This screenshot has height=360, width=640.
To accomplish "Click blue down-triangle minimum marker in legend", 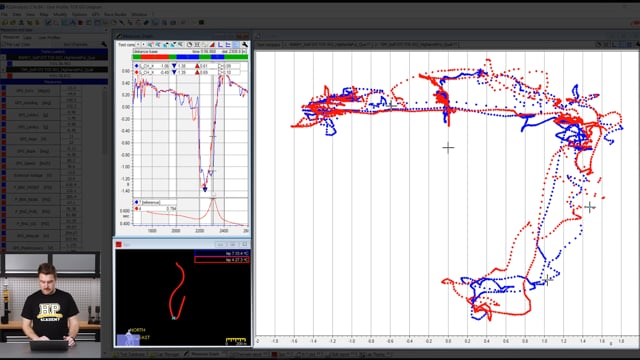I will [174, 66].
